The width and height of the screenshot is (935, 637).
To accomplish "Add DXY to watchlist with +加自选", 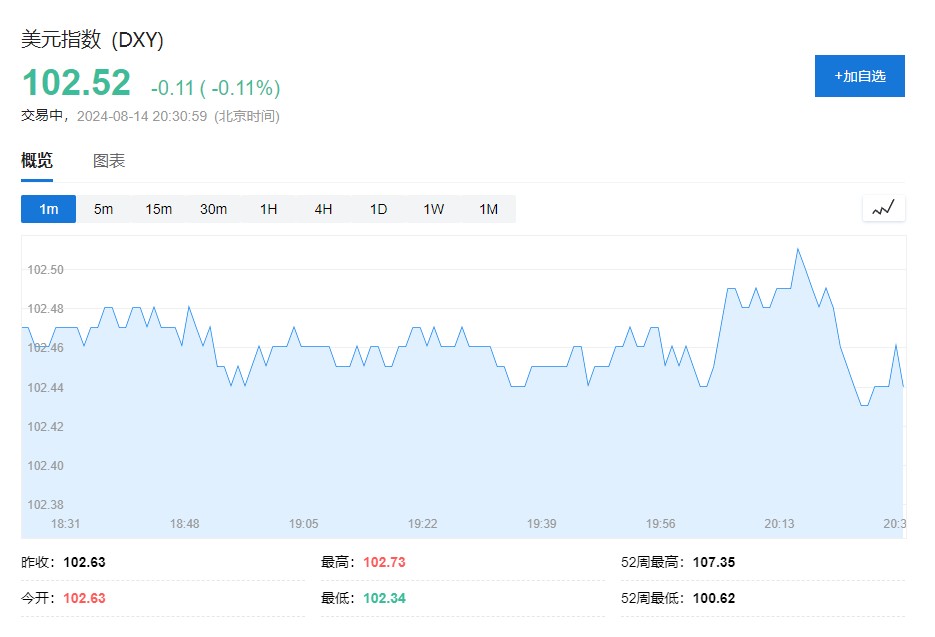I will 859,76.
